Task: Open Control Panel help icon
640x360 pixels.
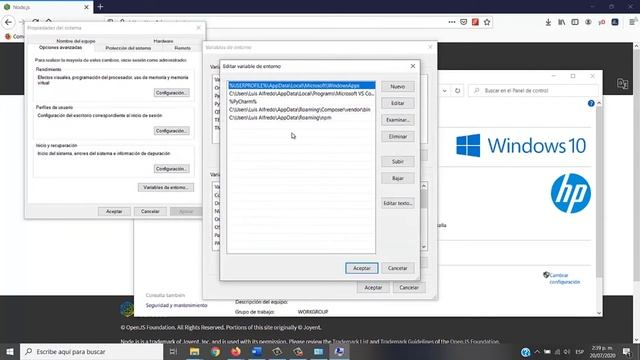Action: tap(591, 103)
